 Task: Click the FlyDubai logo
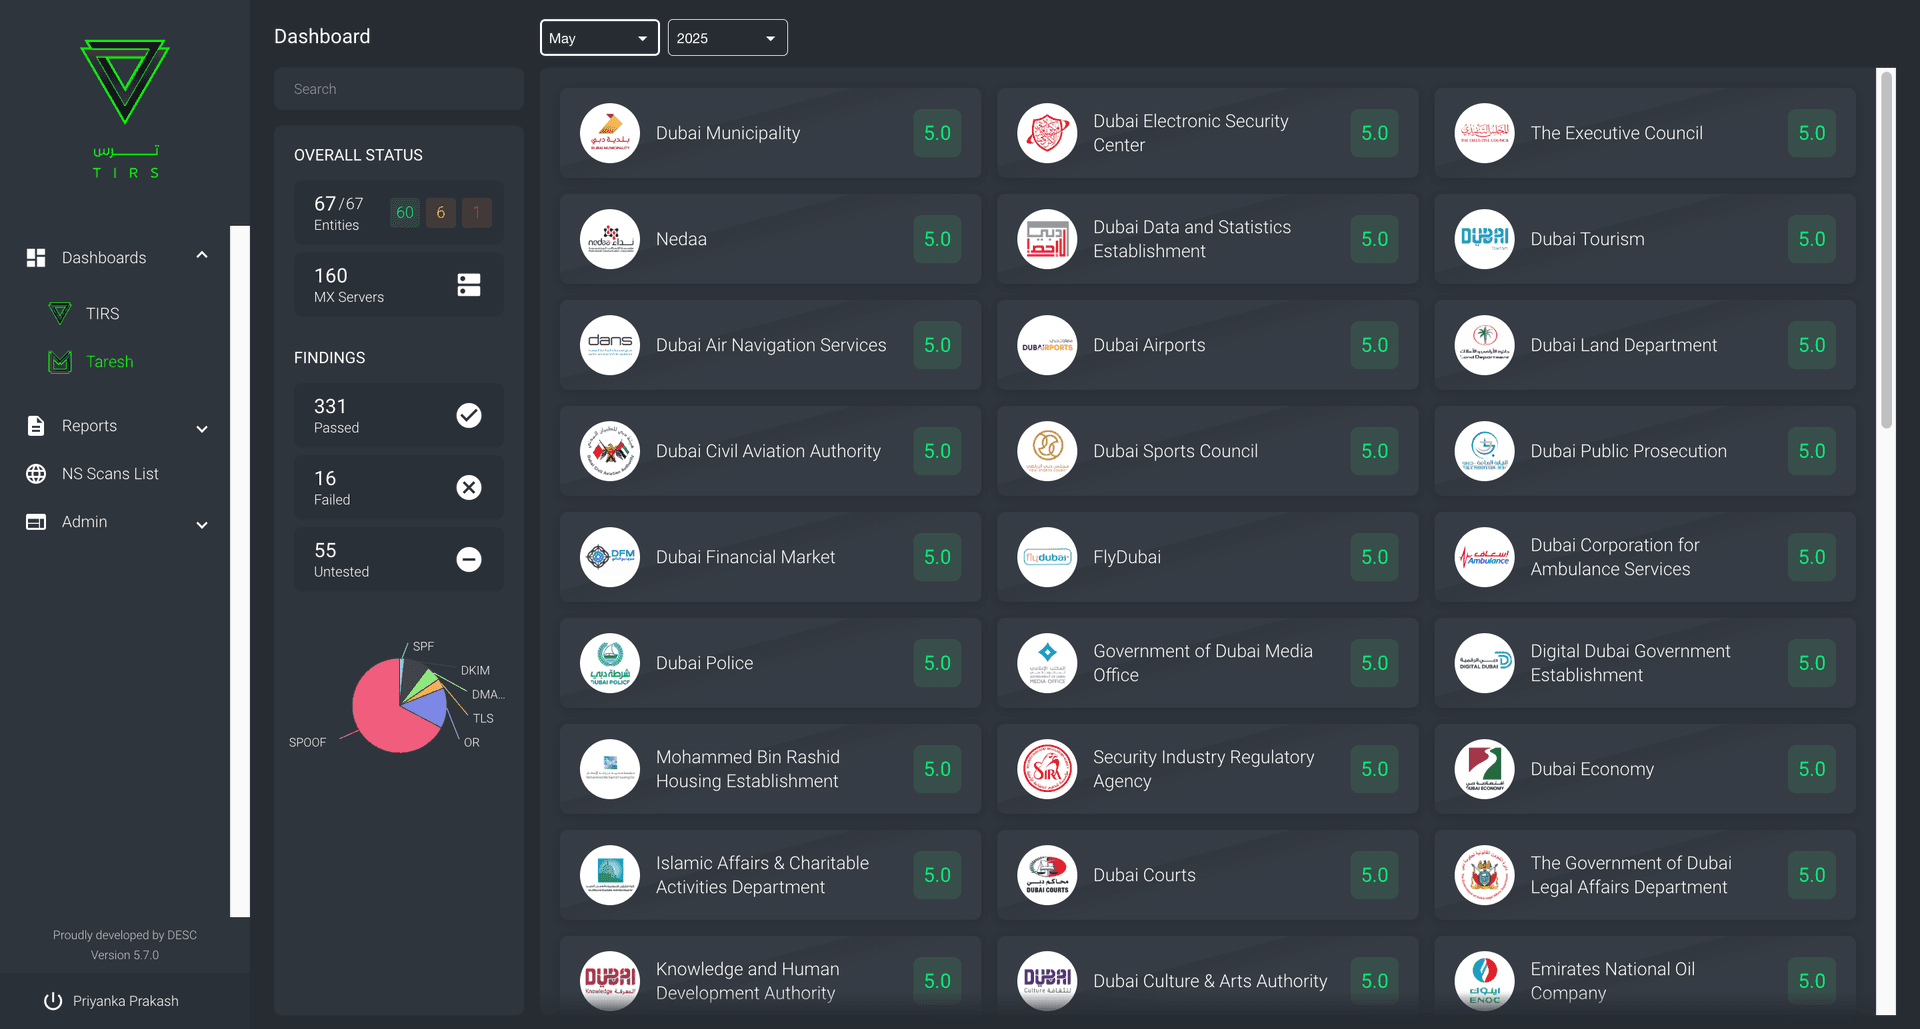pos(1046,557)
